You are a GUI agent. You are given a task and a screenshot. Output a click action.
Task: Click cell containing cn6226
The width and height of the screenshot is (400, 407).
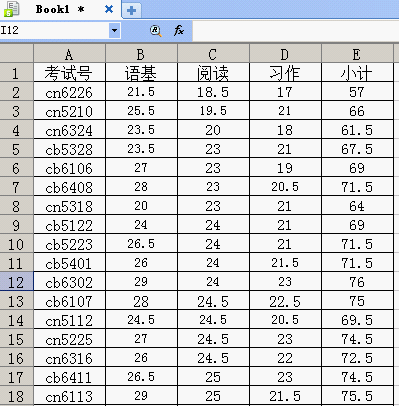pos(69,91)
